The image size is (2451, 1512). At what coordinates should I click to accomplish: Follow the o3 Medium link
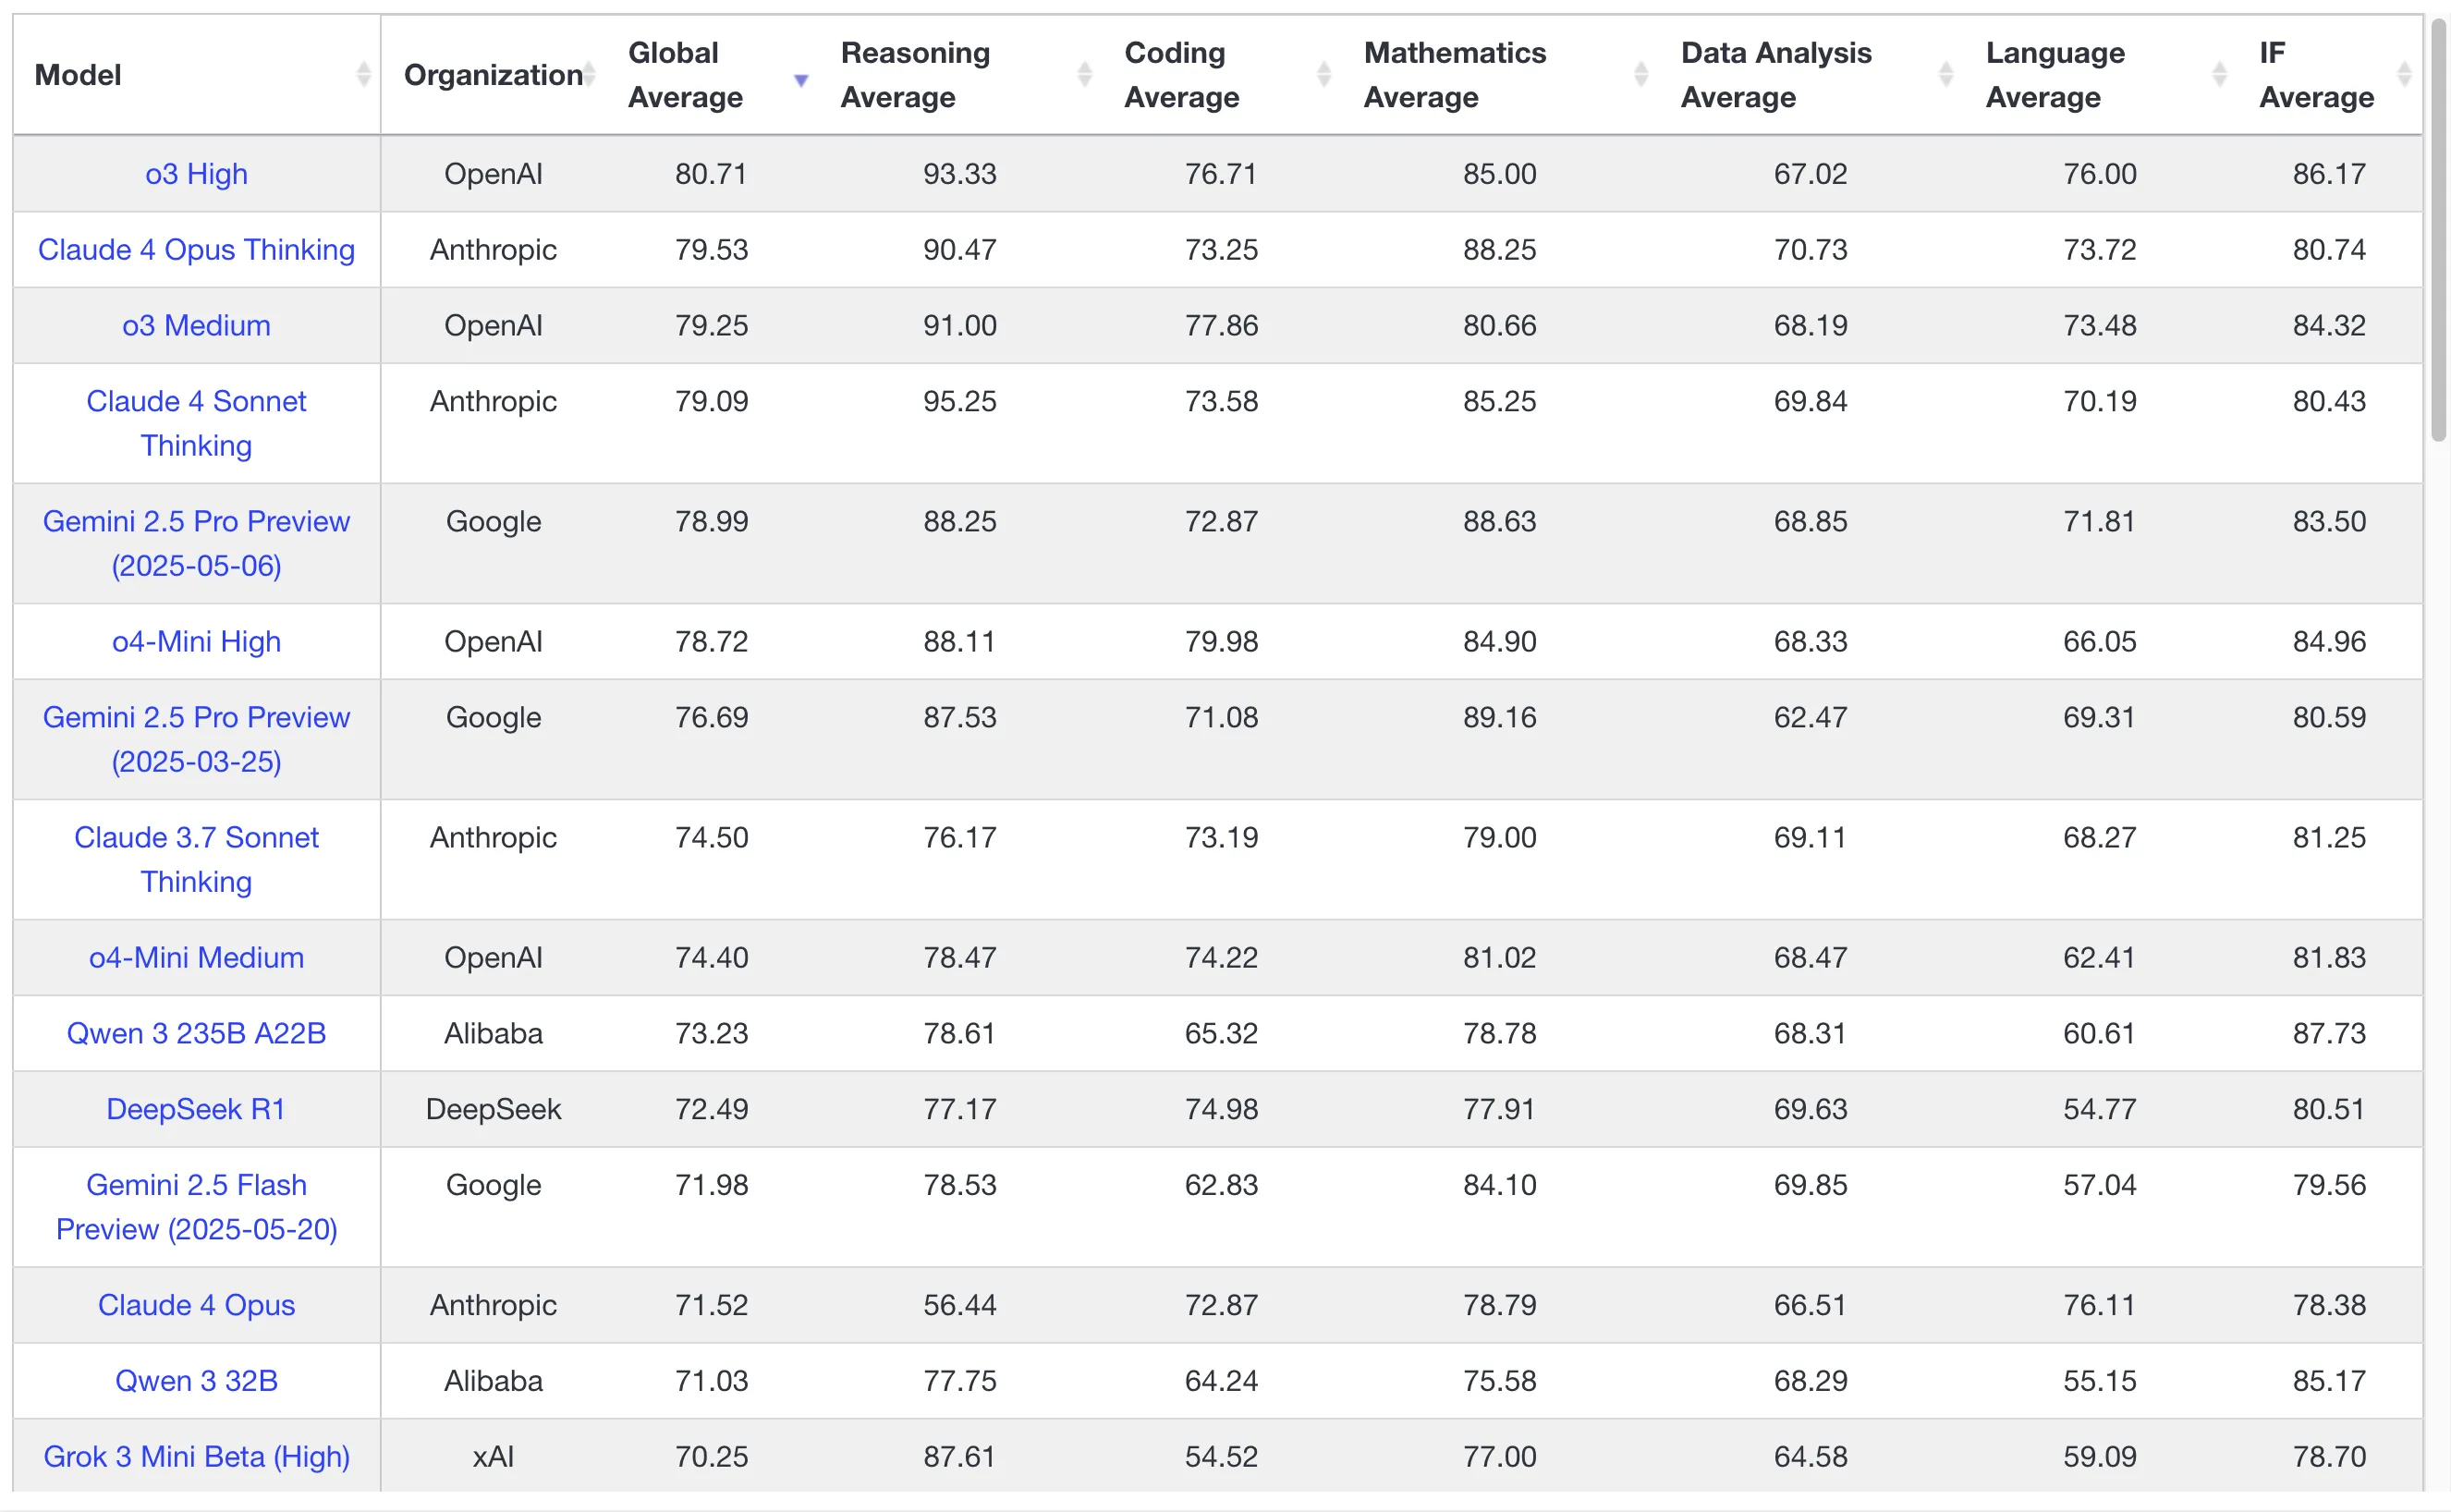coord(196,326)
